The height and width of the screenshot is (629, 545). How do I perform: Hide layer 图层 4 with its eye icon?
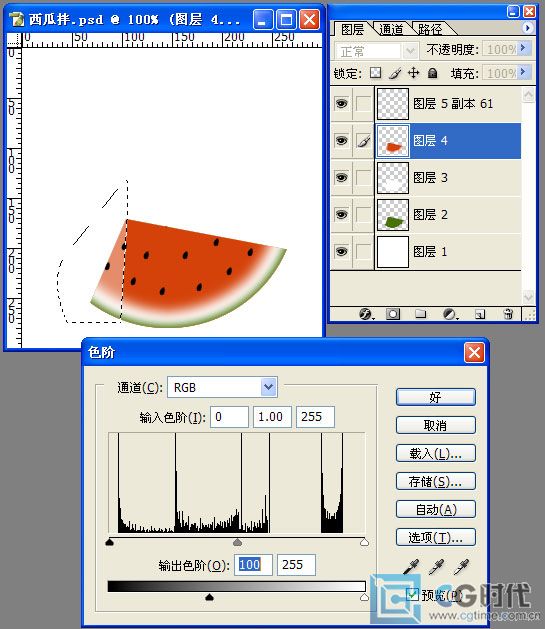(x=341, y=140)
